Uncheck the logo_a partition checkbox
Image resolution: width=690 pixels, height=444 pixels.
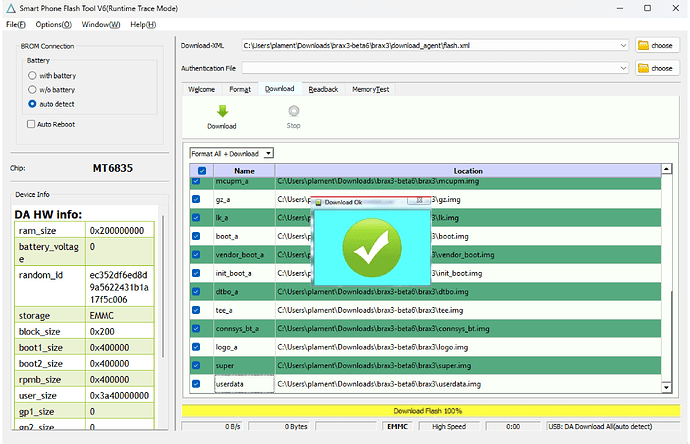pos(196,347)
